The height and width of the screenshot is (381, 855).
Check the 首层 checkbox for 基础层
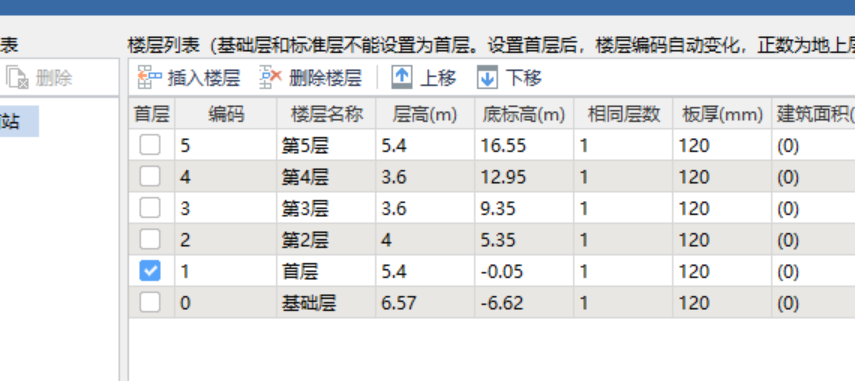tap(149, 303)
